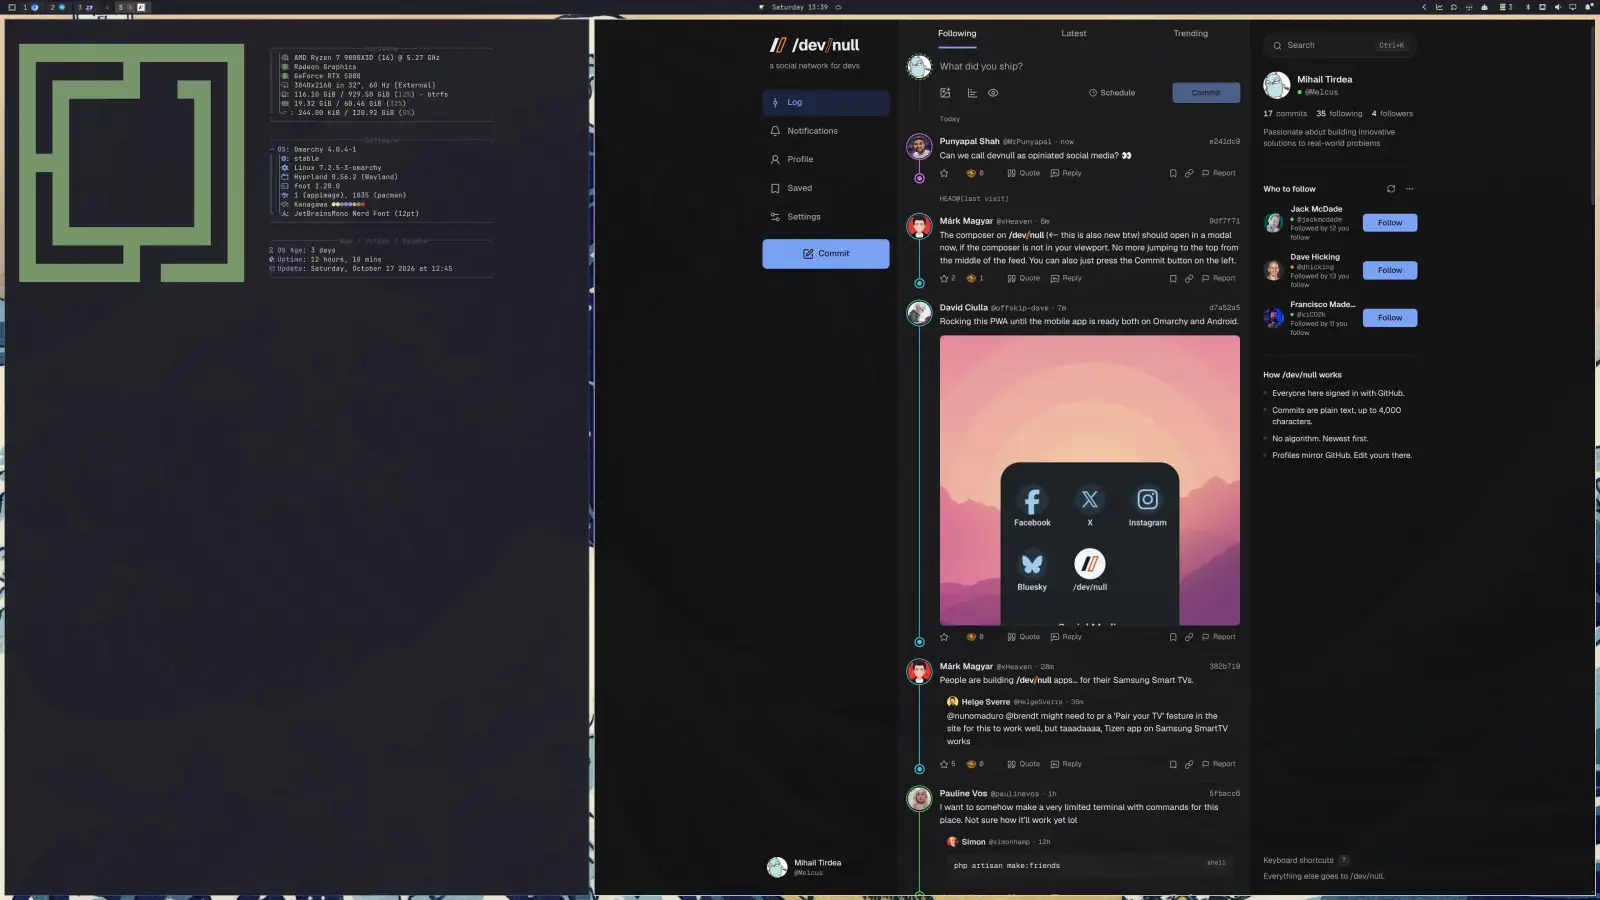Star Punyapal Shah's post
Image resolution: width=1600 pixels, height=900 pixels.
(x=944, y=173)
